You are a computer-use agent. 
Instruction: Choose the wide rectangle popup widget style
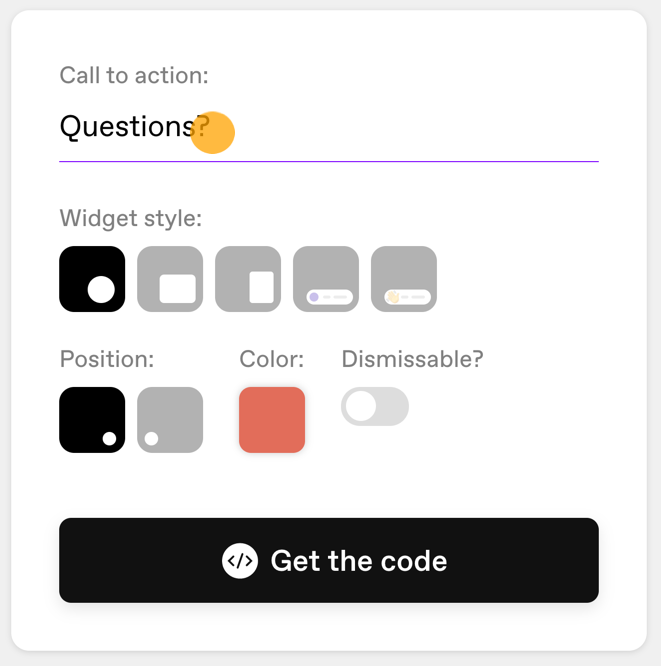(170, 279)
